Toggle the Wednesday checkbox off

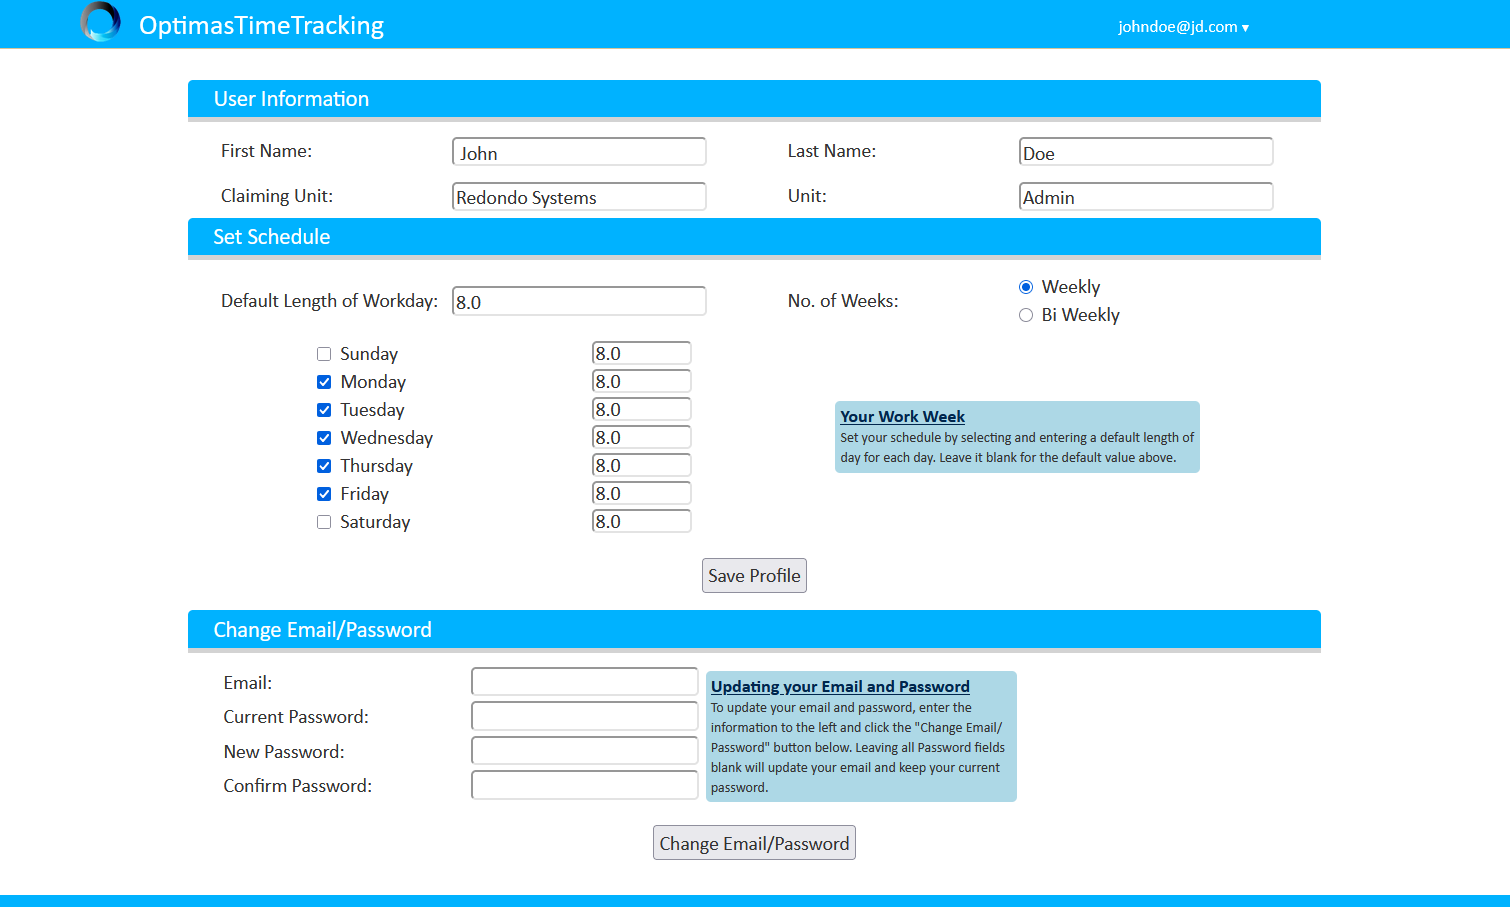pos(324,437)
